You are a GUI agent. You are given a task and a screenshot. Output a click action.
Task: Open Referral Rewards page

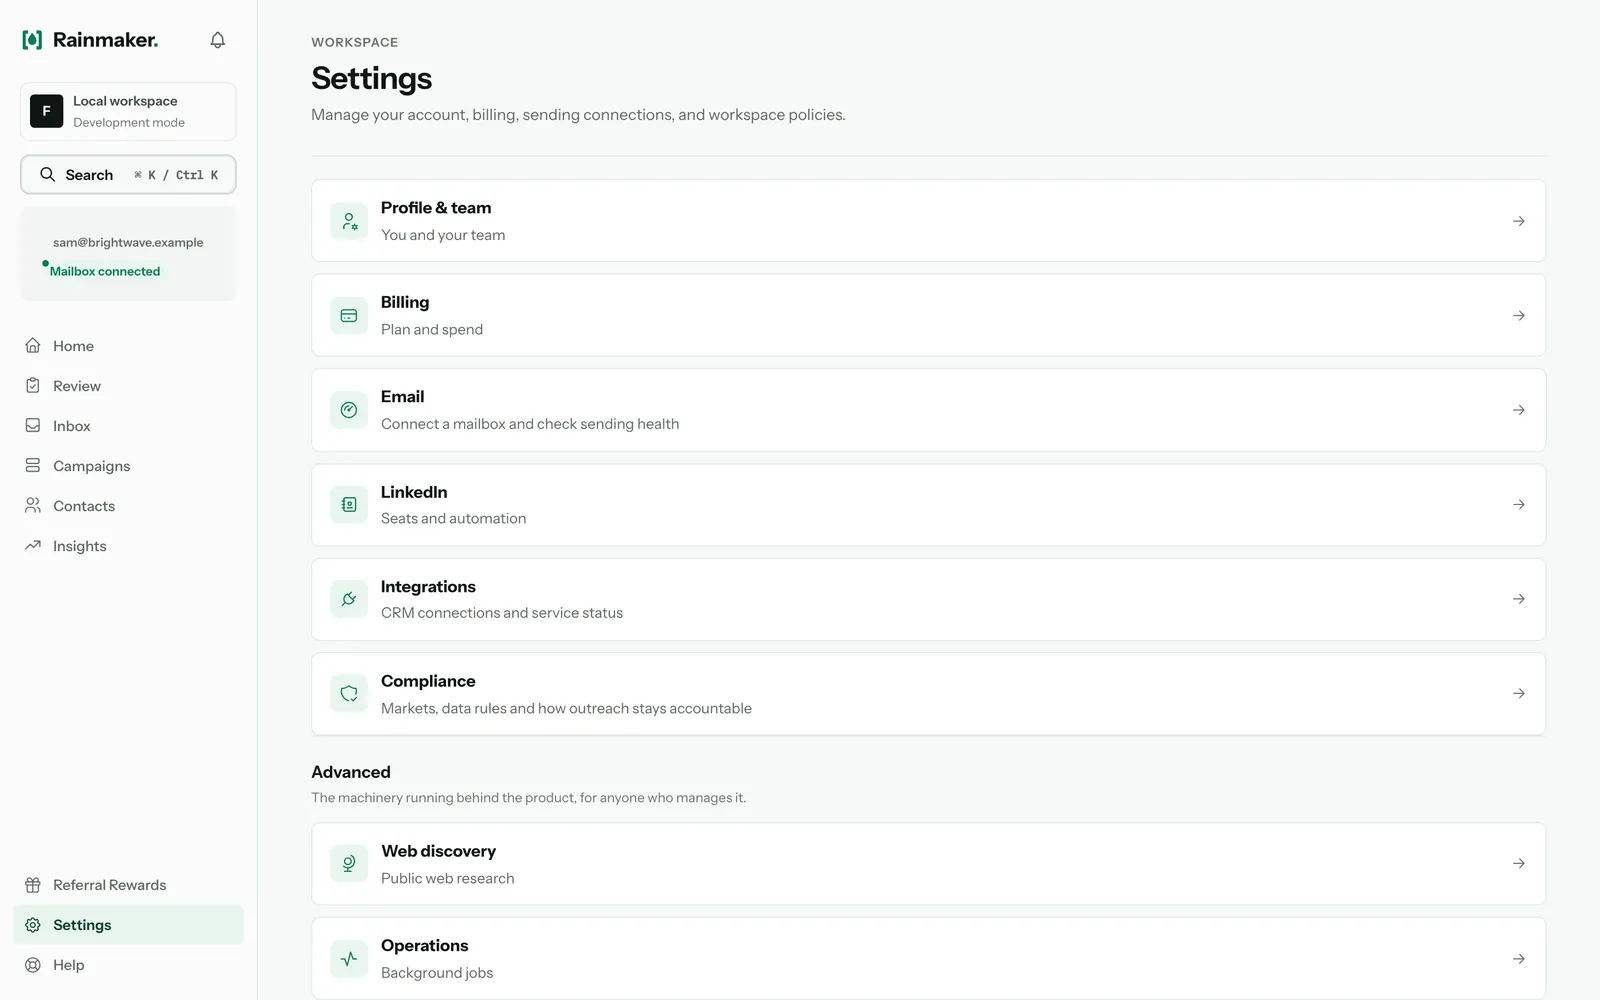click(128, 885)
